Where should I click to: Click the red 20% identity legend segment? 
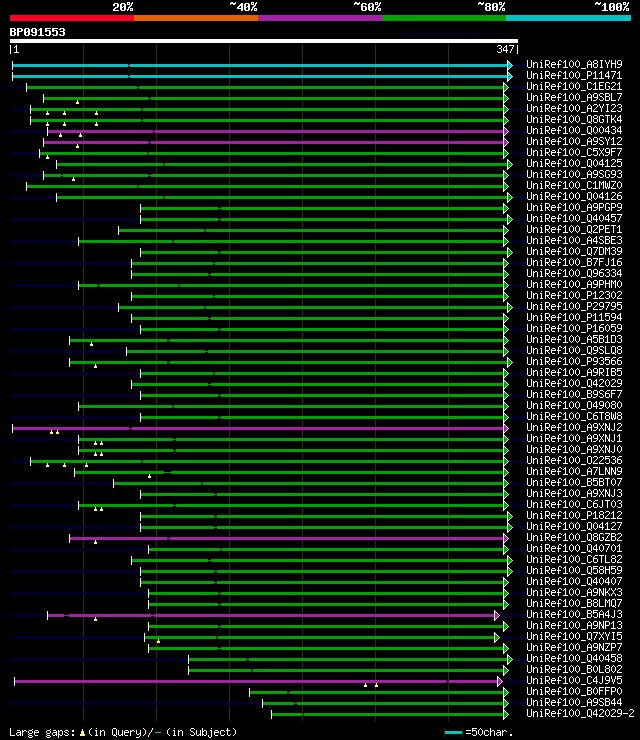click(72, 18)
